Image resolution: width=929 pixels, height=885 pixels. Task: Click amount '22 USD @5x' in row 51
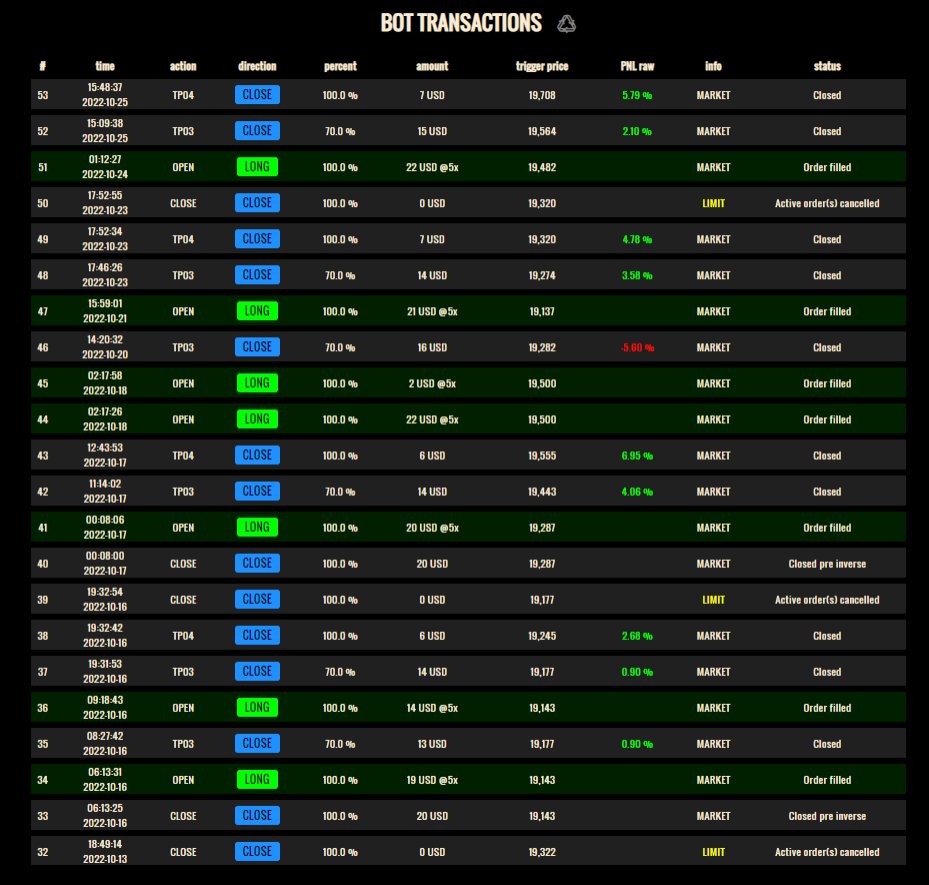[432, 168]
